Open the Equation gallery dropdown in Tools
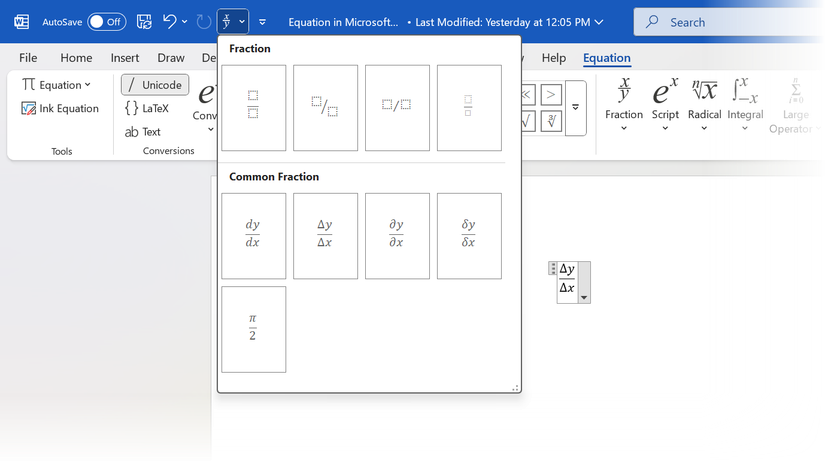 [x=56, y=85]
